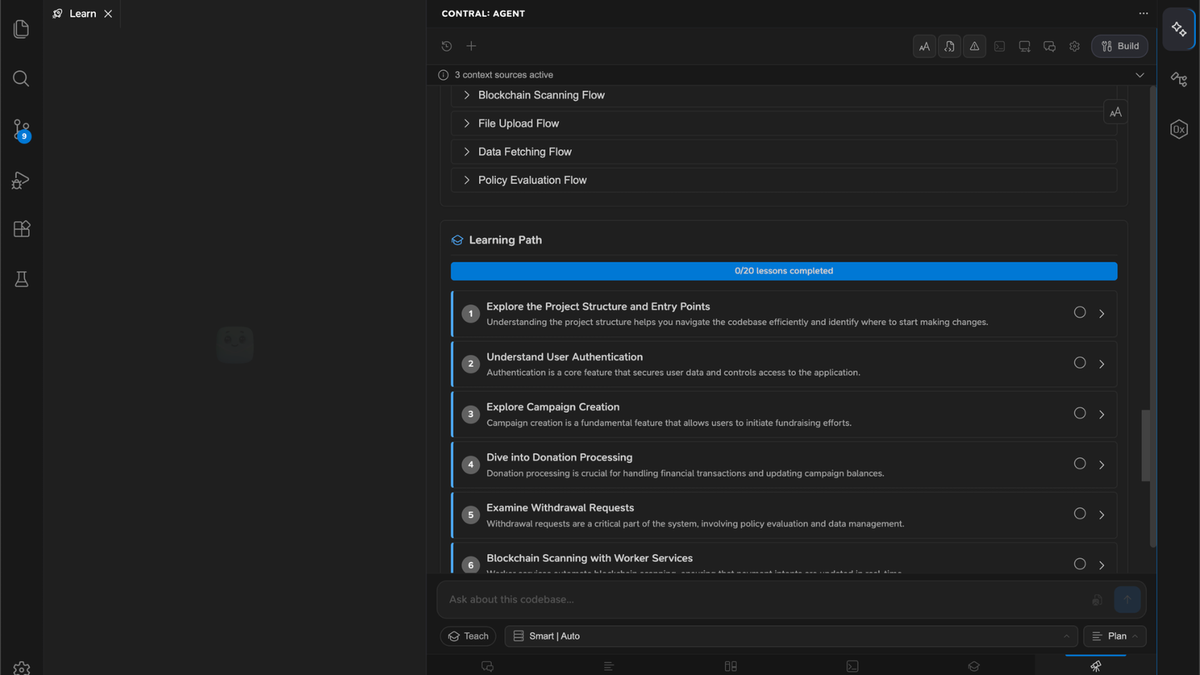Click lesson number 4 badge
Screen dimensions: 1200x675
pyautogui.click(x=471, y=465)
